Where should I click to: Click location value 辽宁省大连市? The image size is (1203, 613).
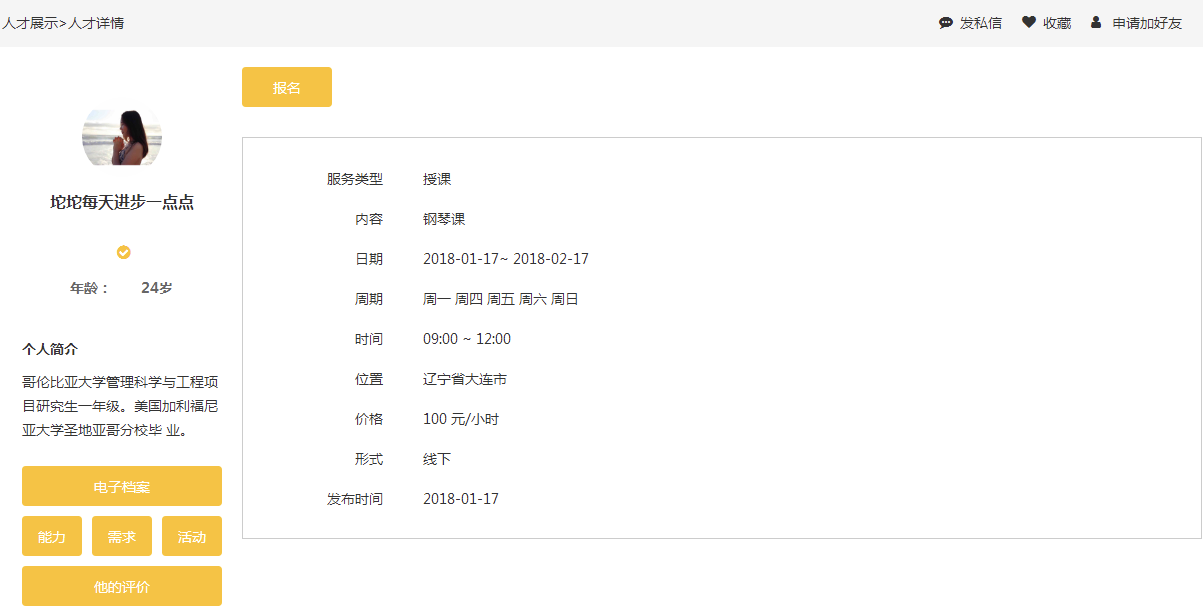[465, 379]
